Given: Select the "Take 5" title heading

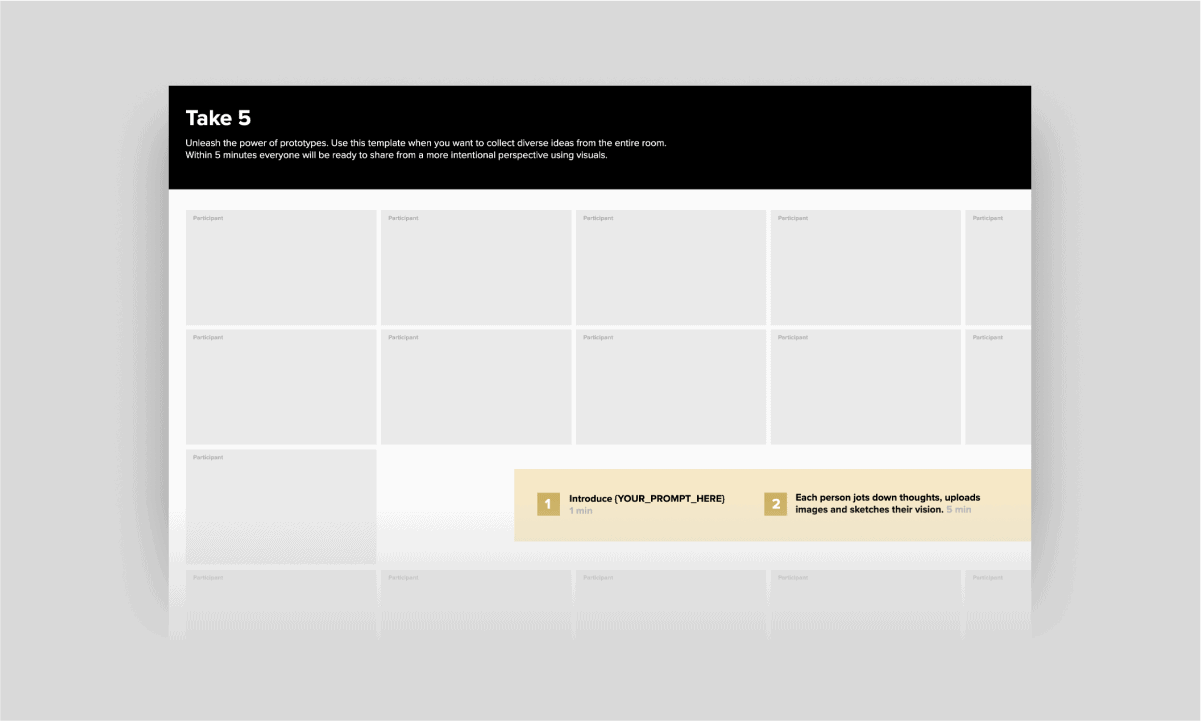Looking at the screenshot, I should [x=218, y=118].
